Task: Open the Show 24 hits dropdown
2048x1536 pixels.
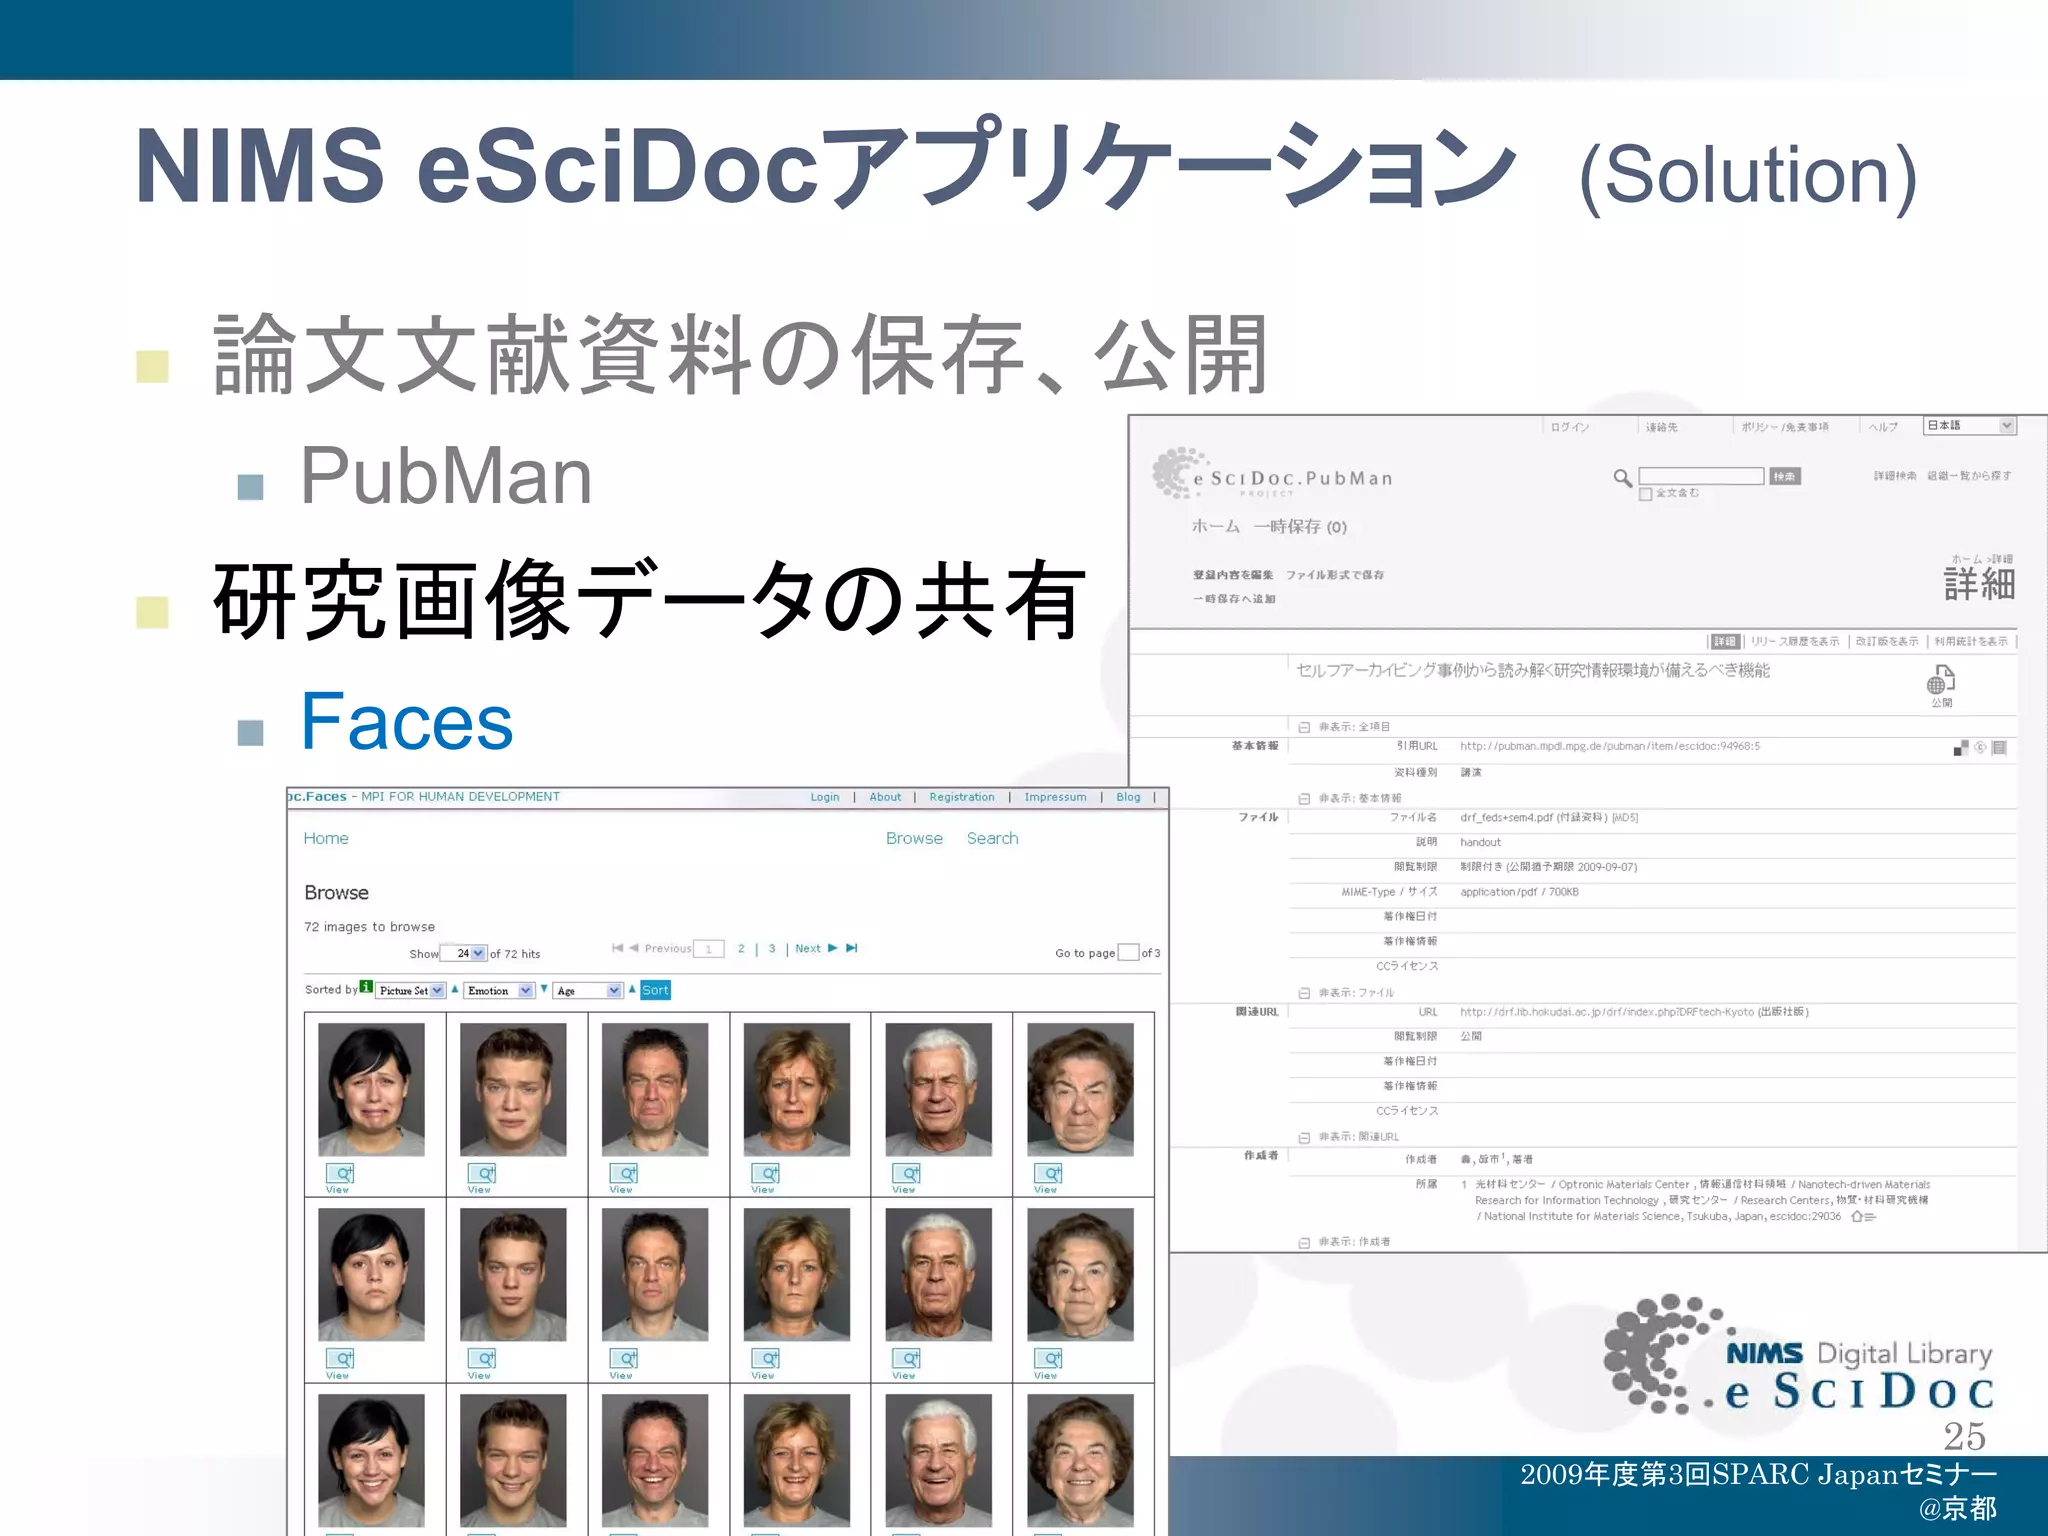Action: pos(463,953)
